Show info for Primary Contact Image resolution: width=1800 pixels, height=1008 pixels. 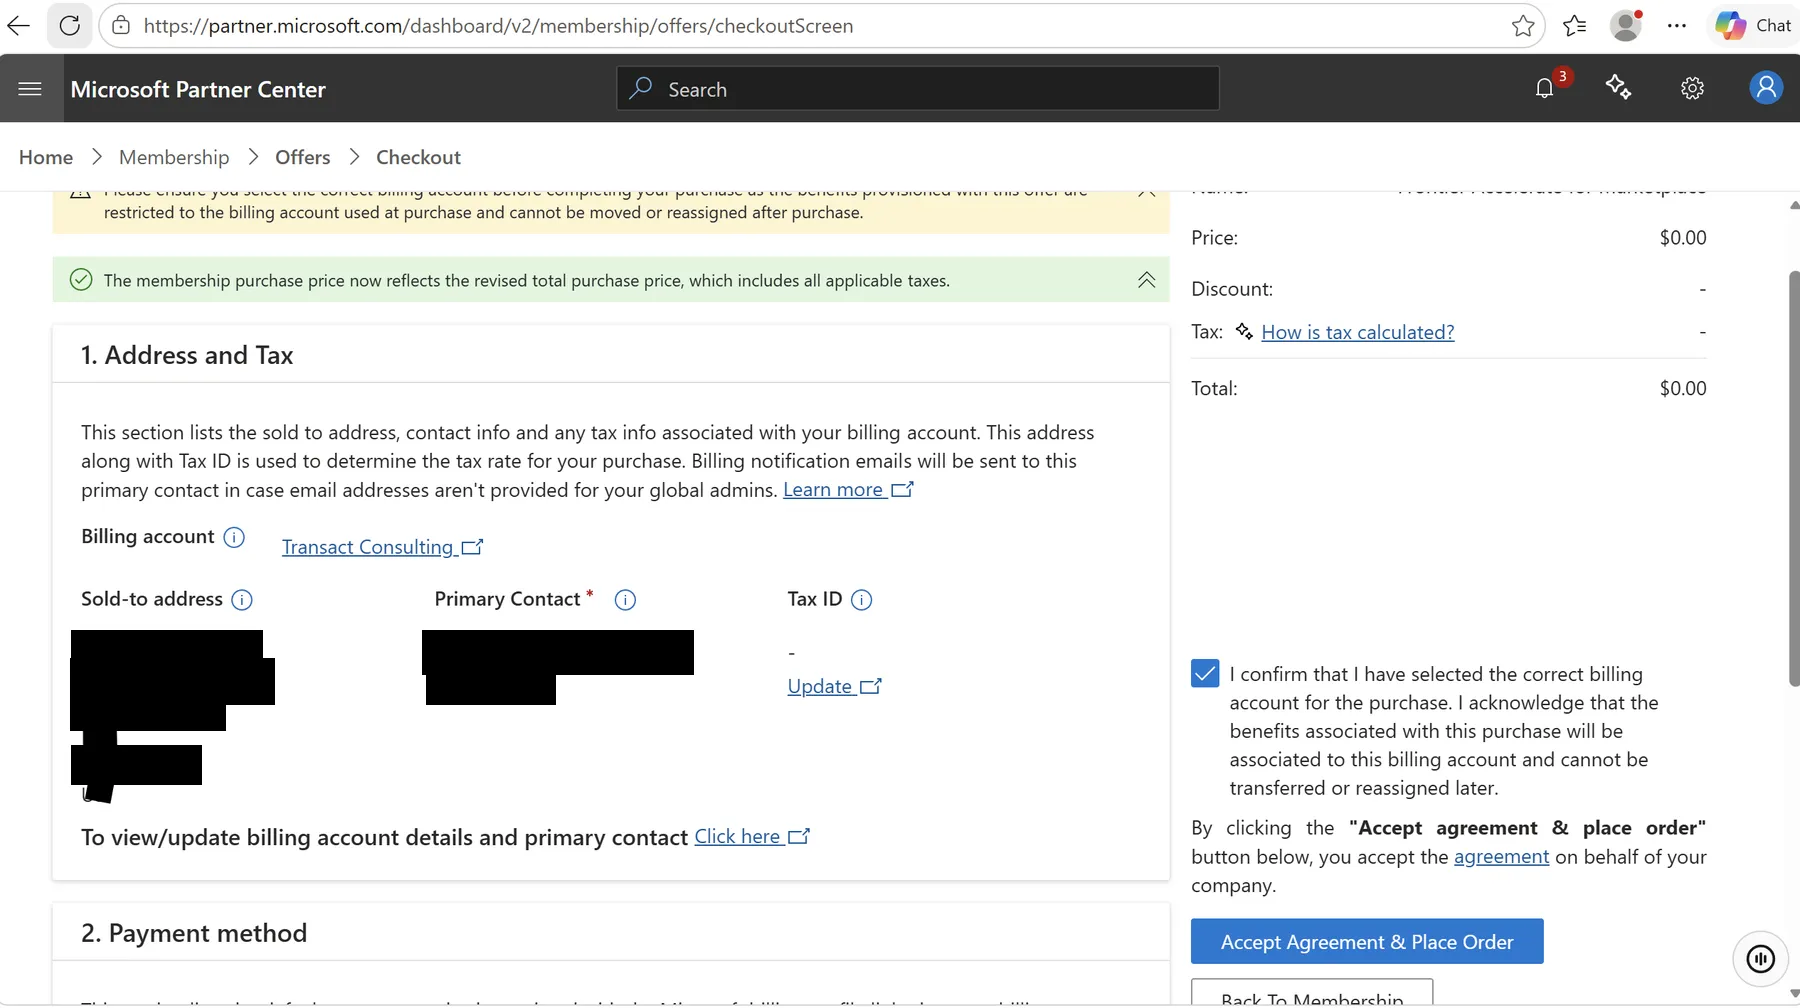[x=625, y=600]
